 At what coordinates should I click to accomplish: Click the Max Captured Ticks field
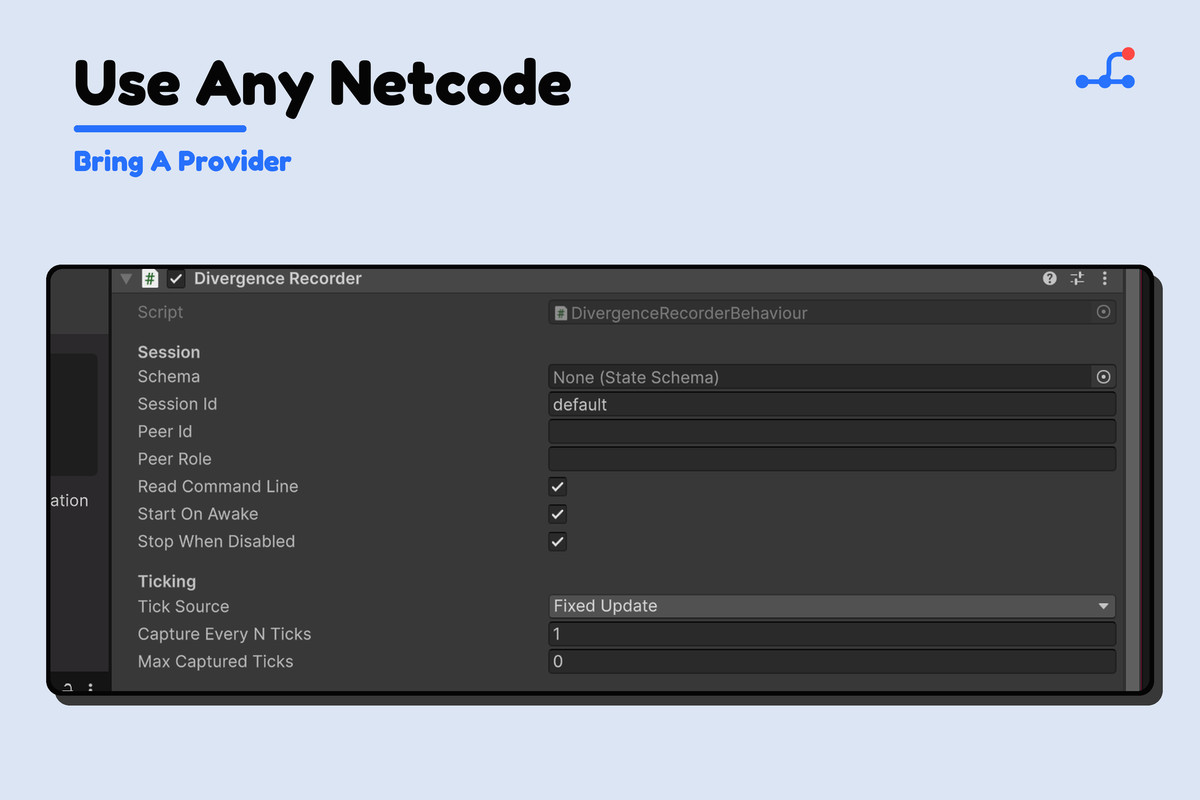[832, 662]
